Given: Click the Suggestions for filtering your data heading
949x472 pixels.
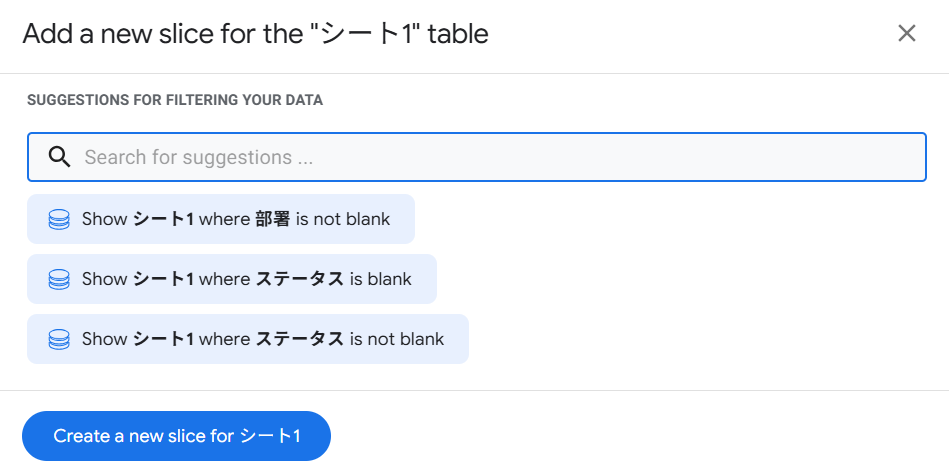Looking at the screenshot, I should 174,100.
